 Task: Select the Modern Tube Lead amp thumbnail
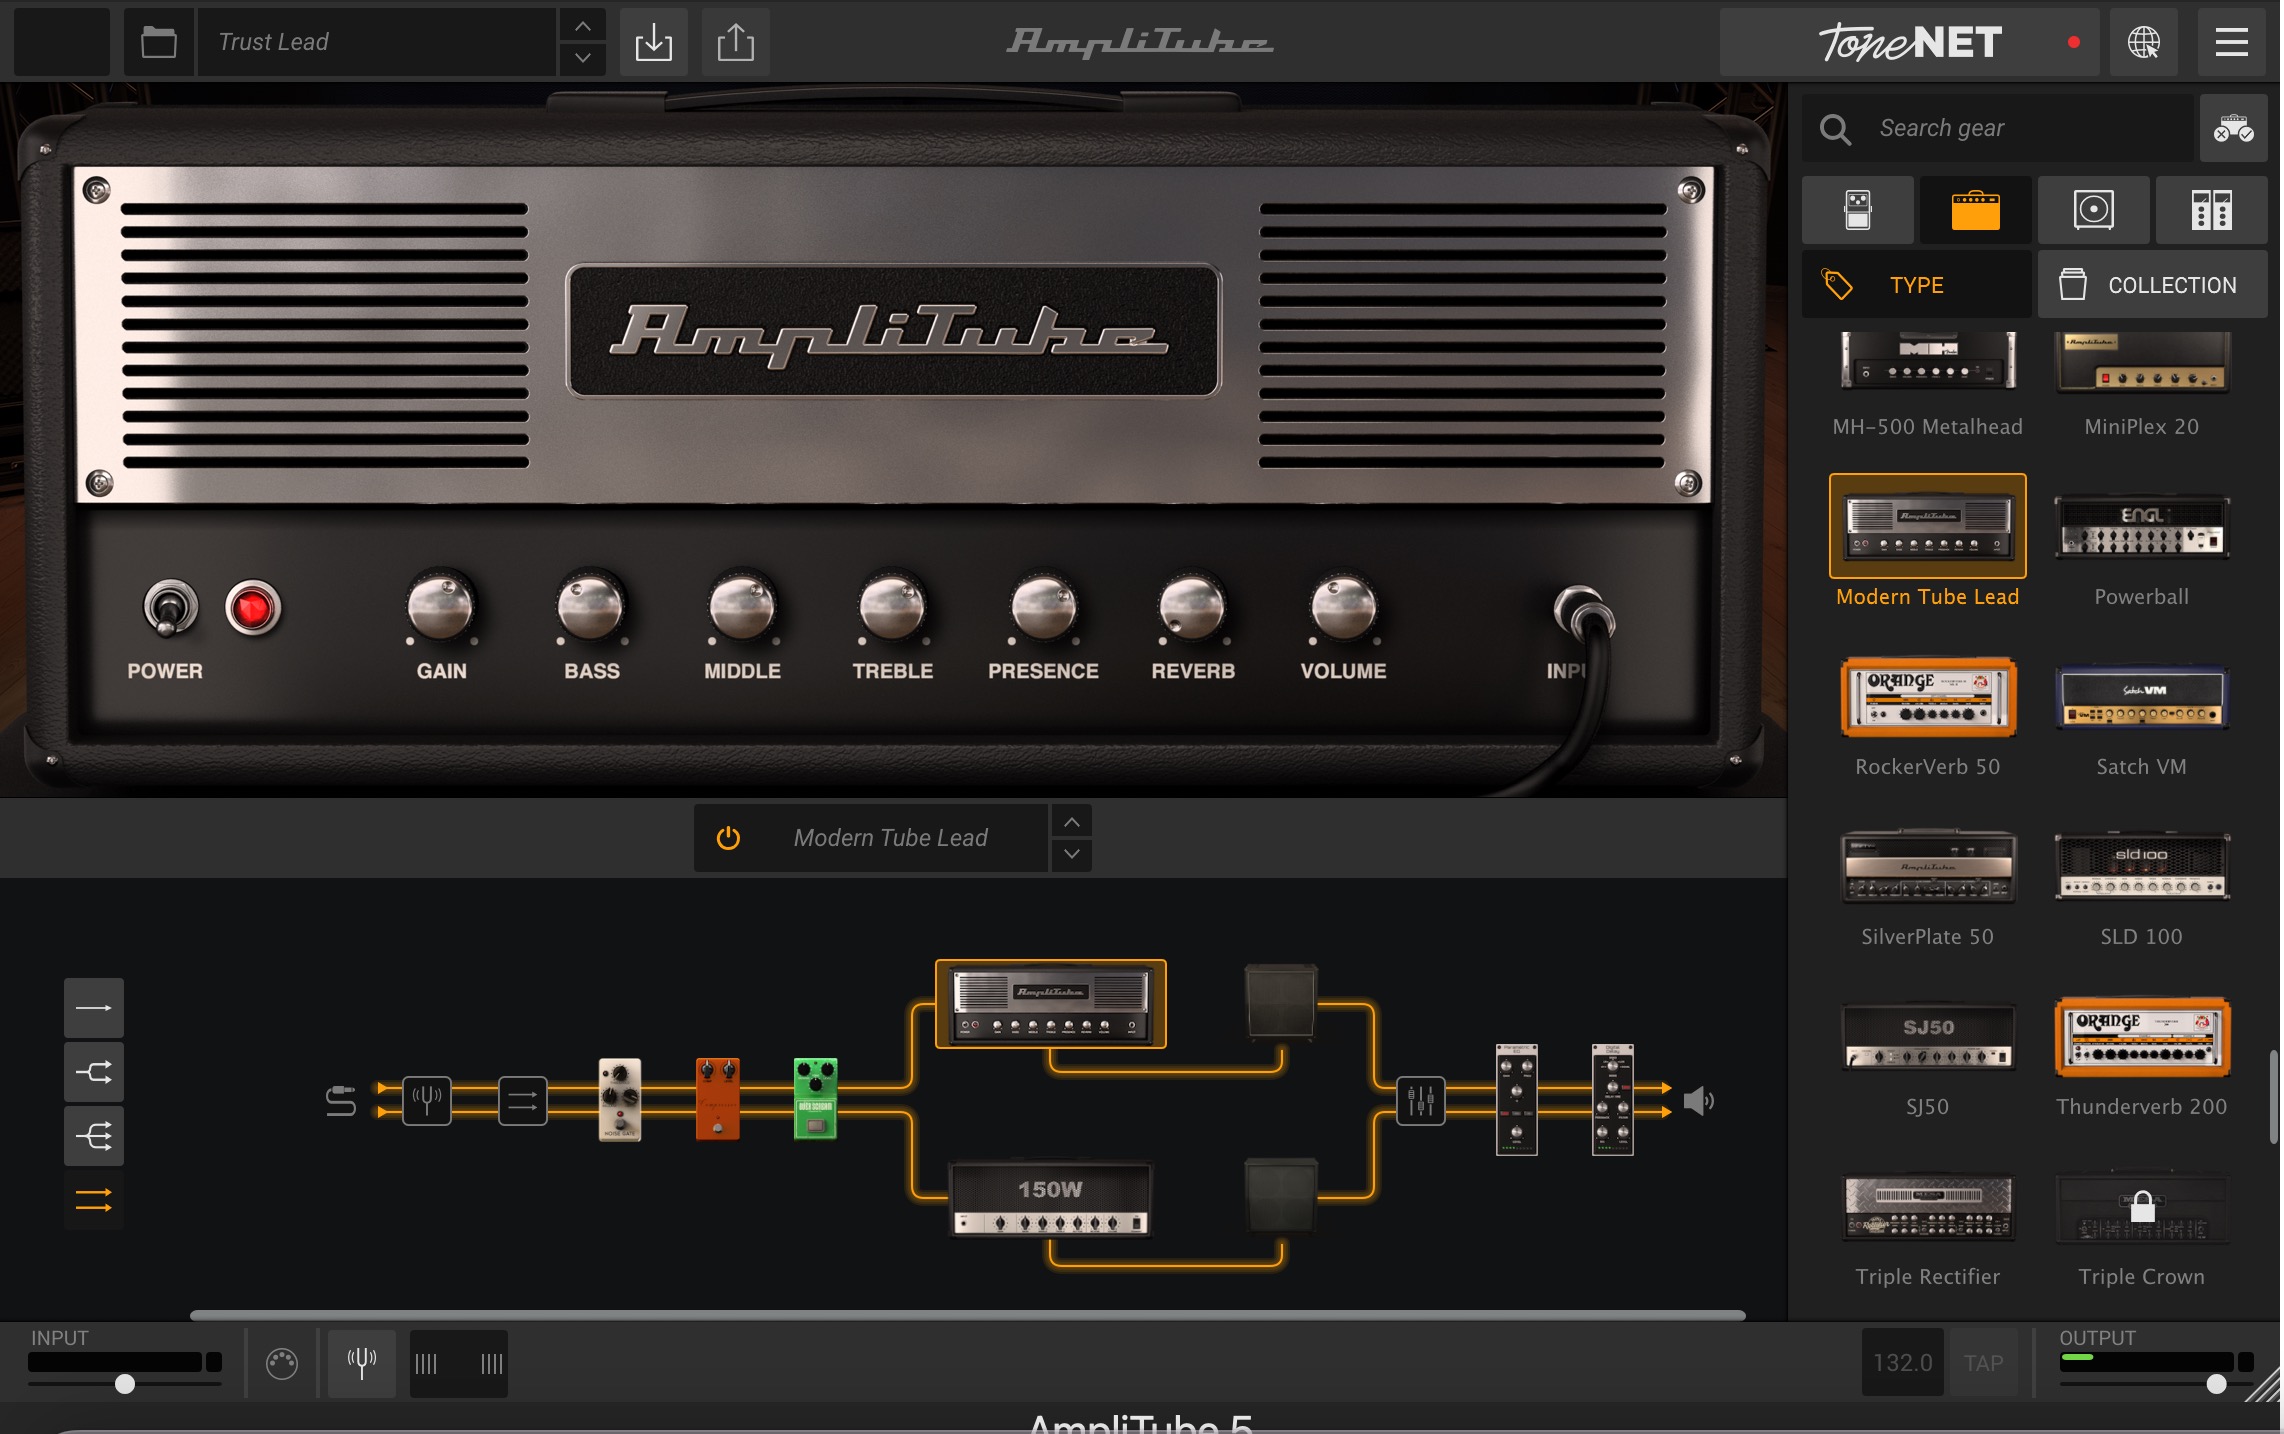click(1927, 526)
